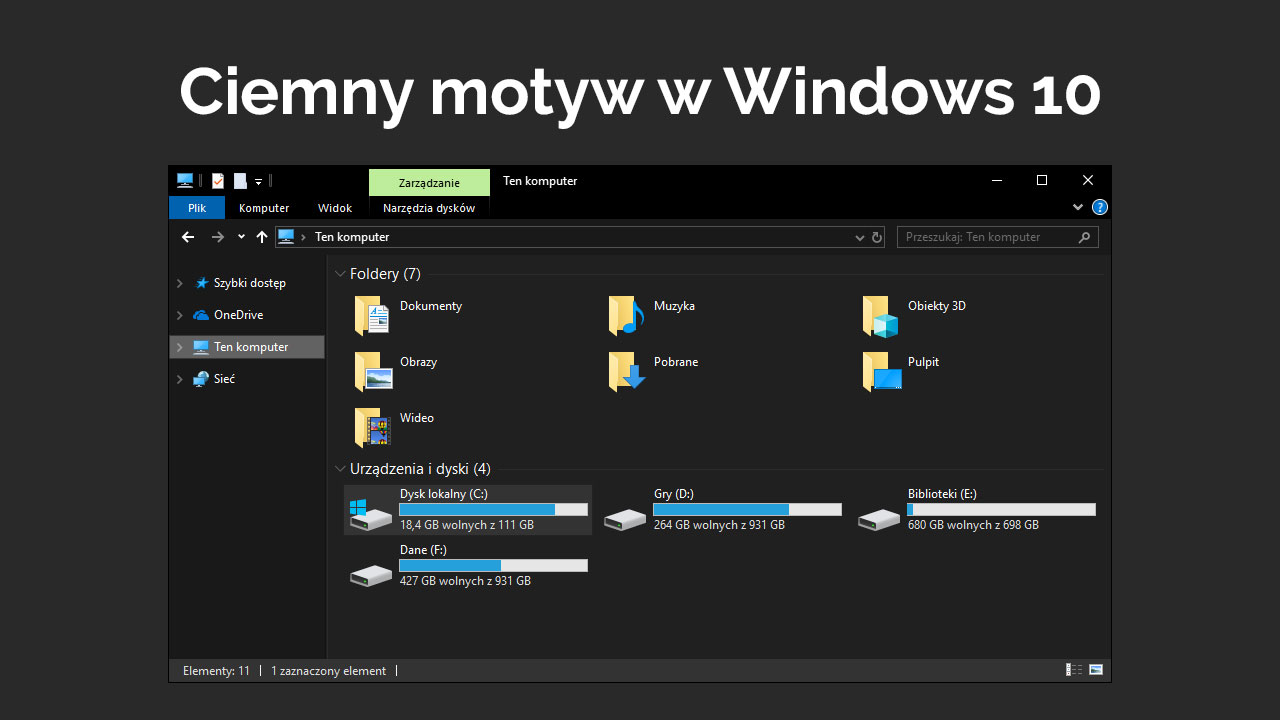The image size is (1280, 720).
Task: Expand the Szybki dostęp tree node
Action: click(x=180, y=283)
